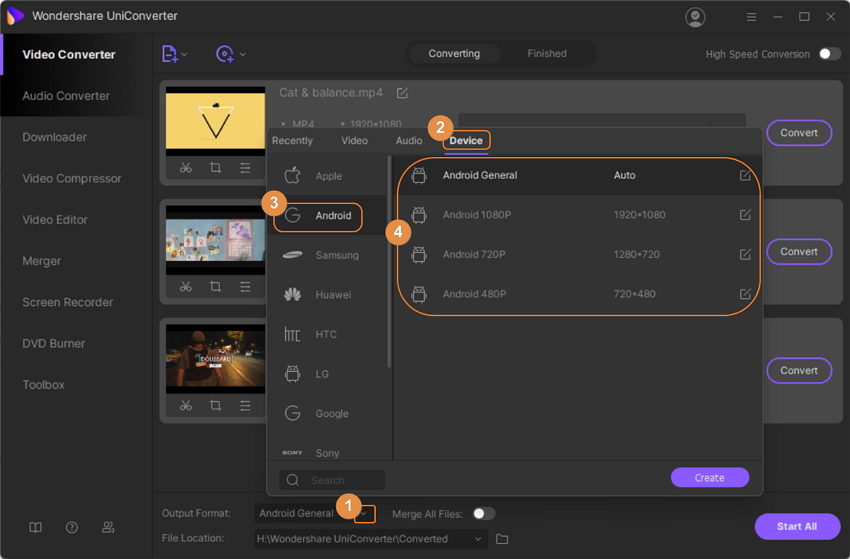850x559 pixels.
Task: Expand the Output Format dropdown
Action: (x=366, y=513)
